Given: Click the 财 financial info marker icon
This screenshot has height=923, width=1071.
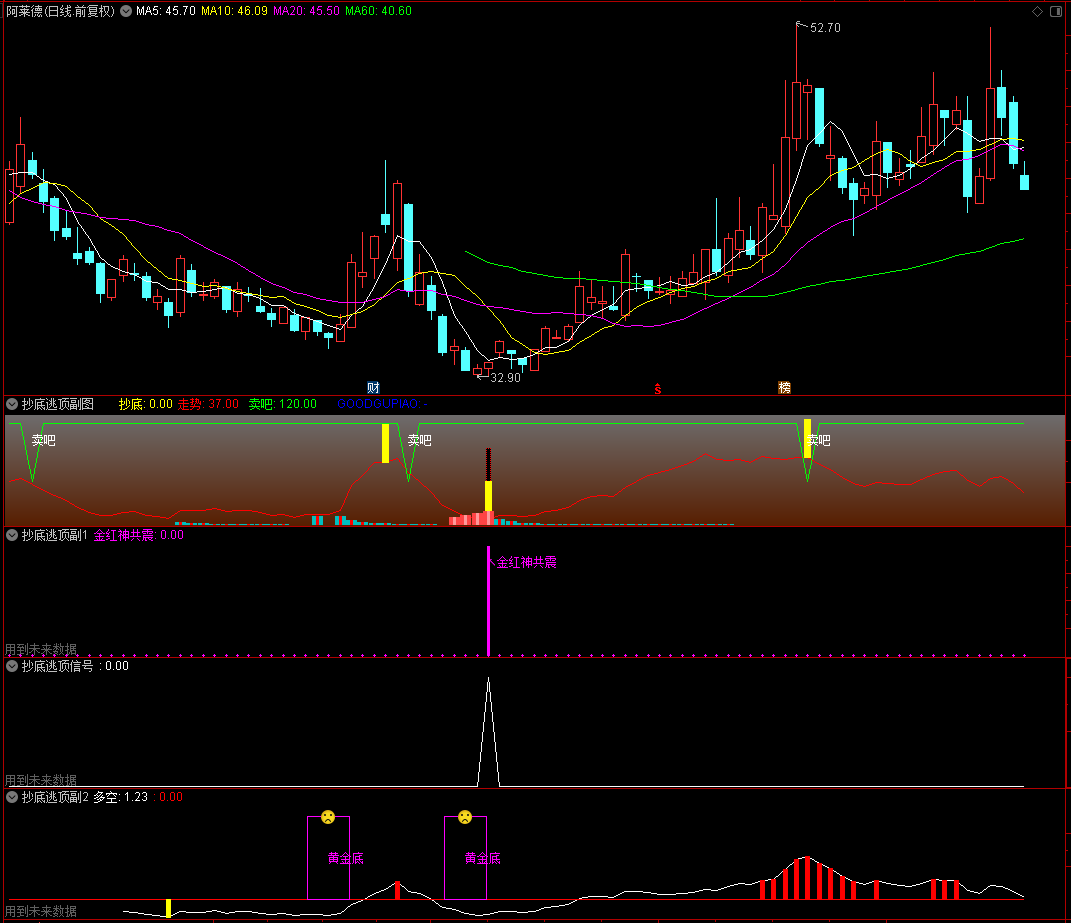Looking at the screenshot, I should click(373, 387).
